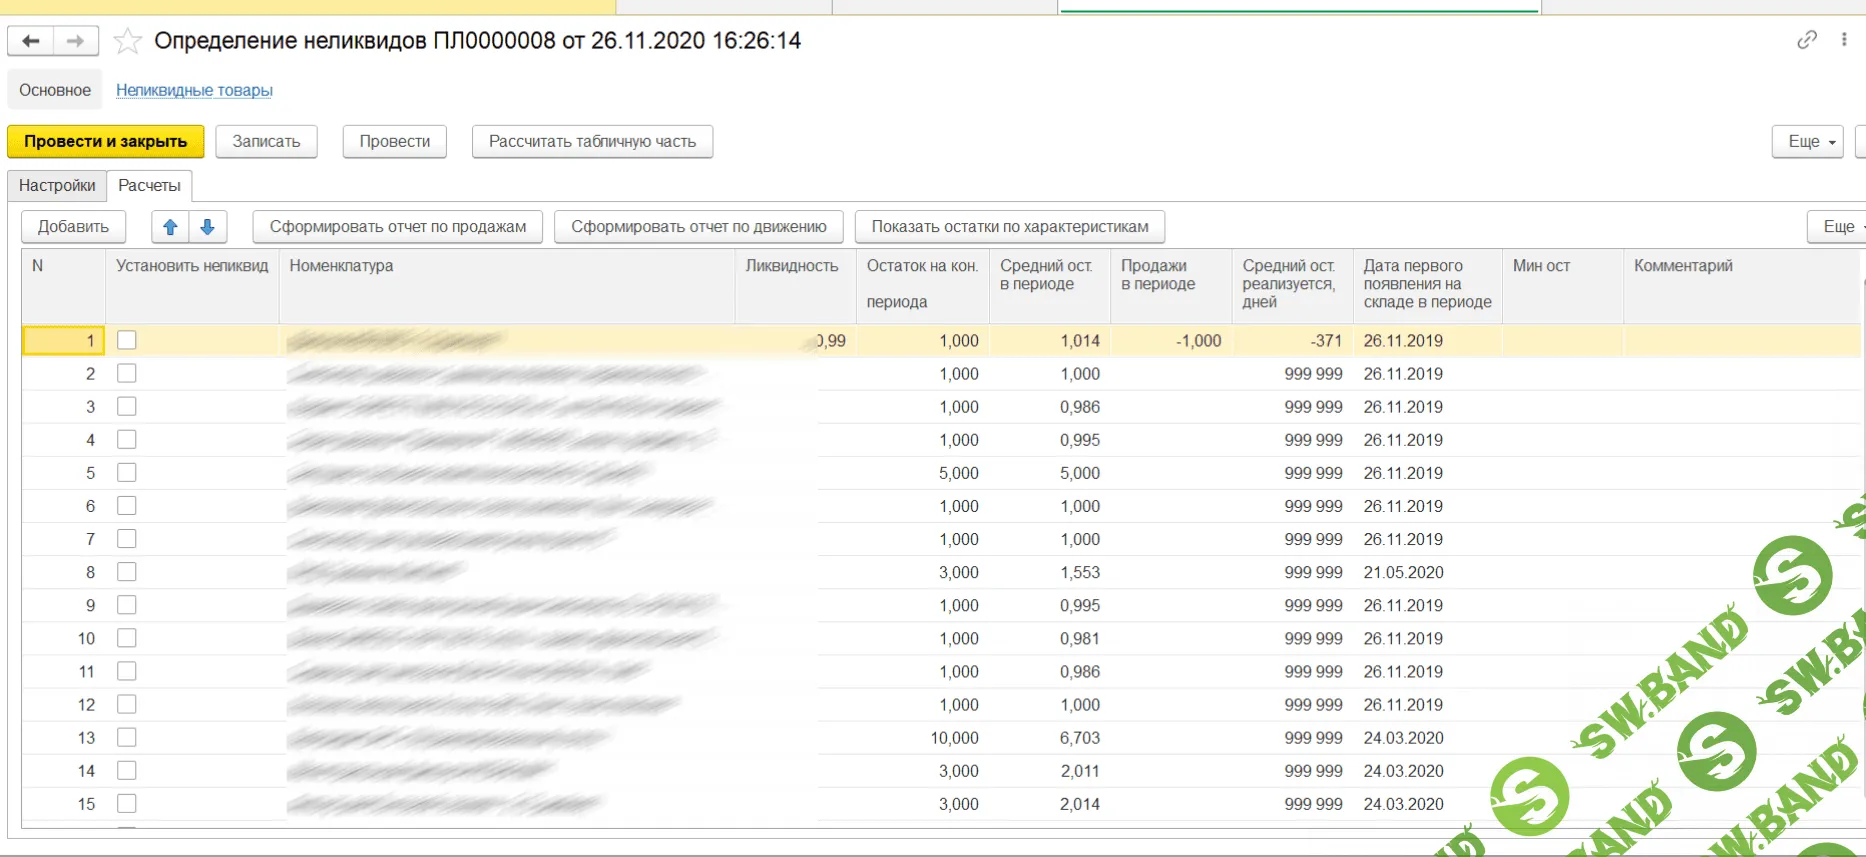Screen dimensions: 1866x857
Task: Tick the illiquid checkbox in row 1
Action: (x=126, y=340)
